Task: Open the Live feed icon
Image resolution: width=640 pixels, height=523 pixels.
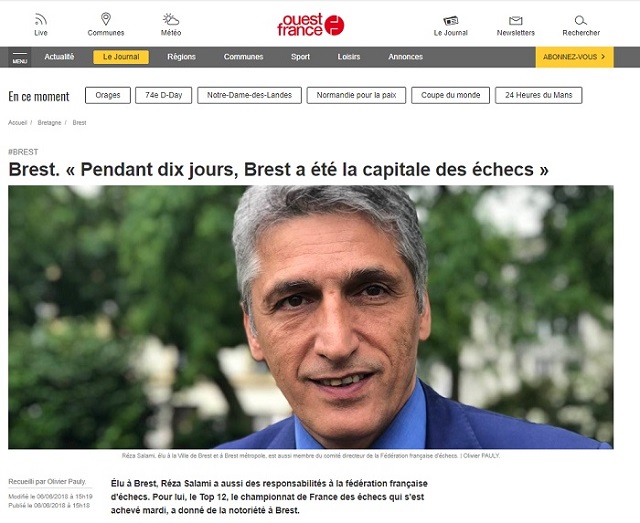Action: [41, 19]
